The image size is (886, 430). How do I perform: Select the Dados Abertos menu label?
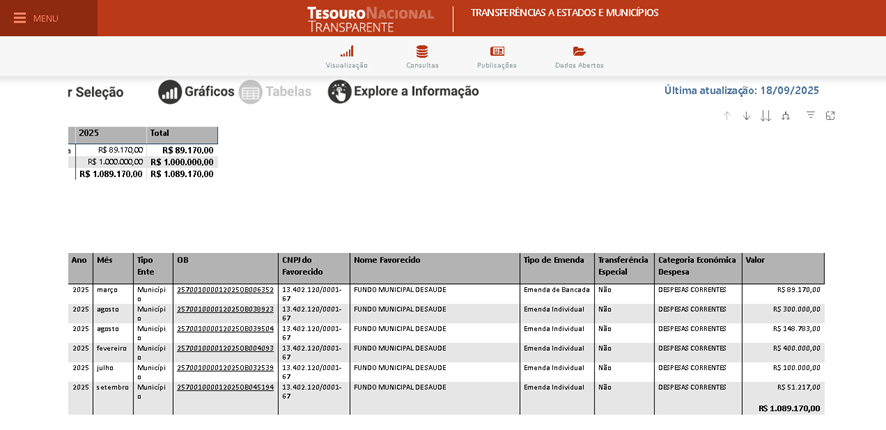[x=579, y=66]
